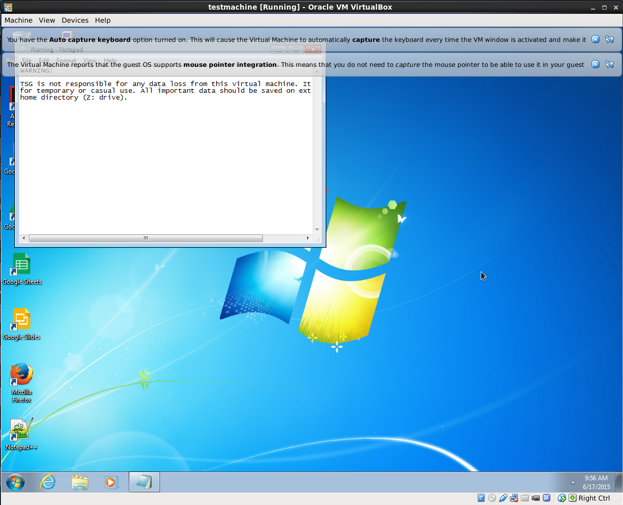The height and width of the screenshot is (505, 623).
Task: Open Windows Explorer from the taskbar
Action: 80,482
